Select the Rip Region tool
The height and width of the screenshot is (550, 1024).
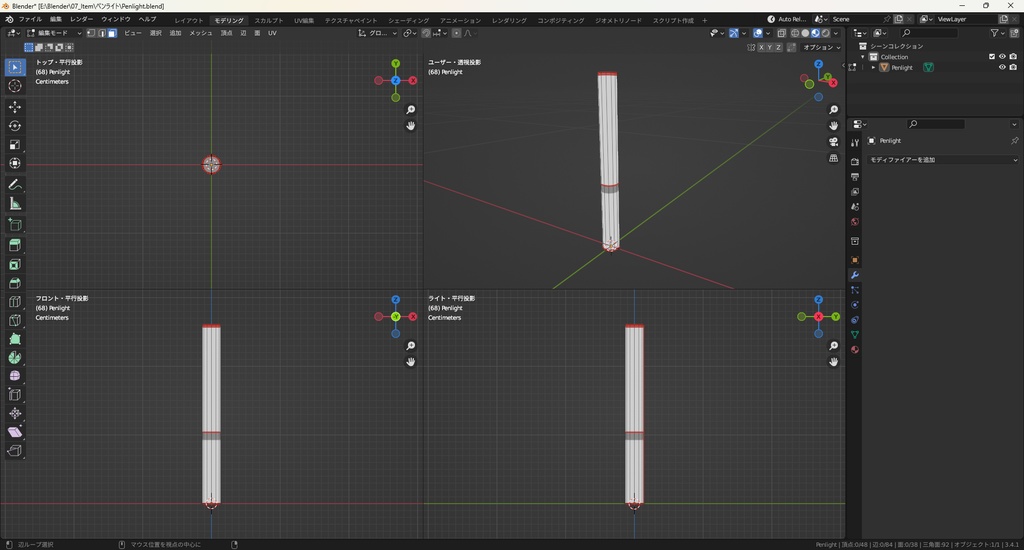tap(15, 451)
